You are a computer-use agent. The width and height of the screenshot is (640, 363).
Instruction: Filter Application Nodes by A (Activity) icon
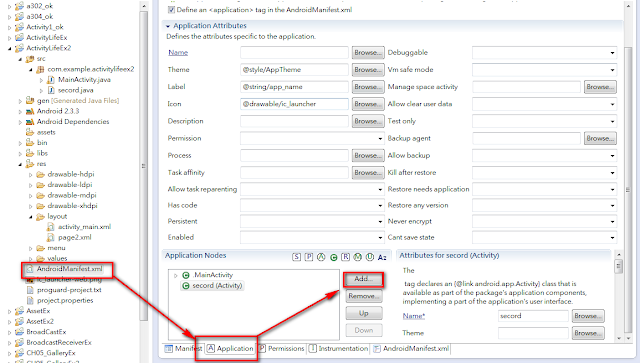pyautogui.click(x=321, y=257)
